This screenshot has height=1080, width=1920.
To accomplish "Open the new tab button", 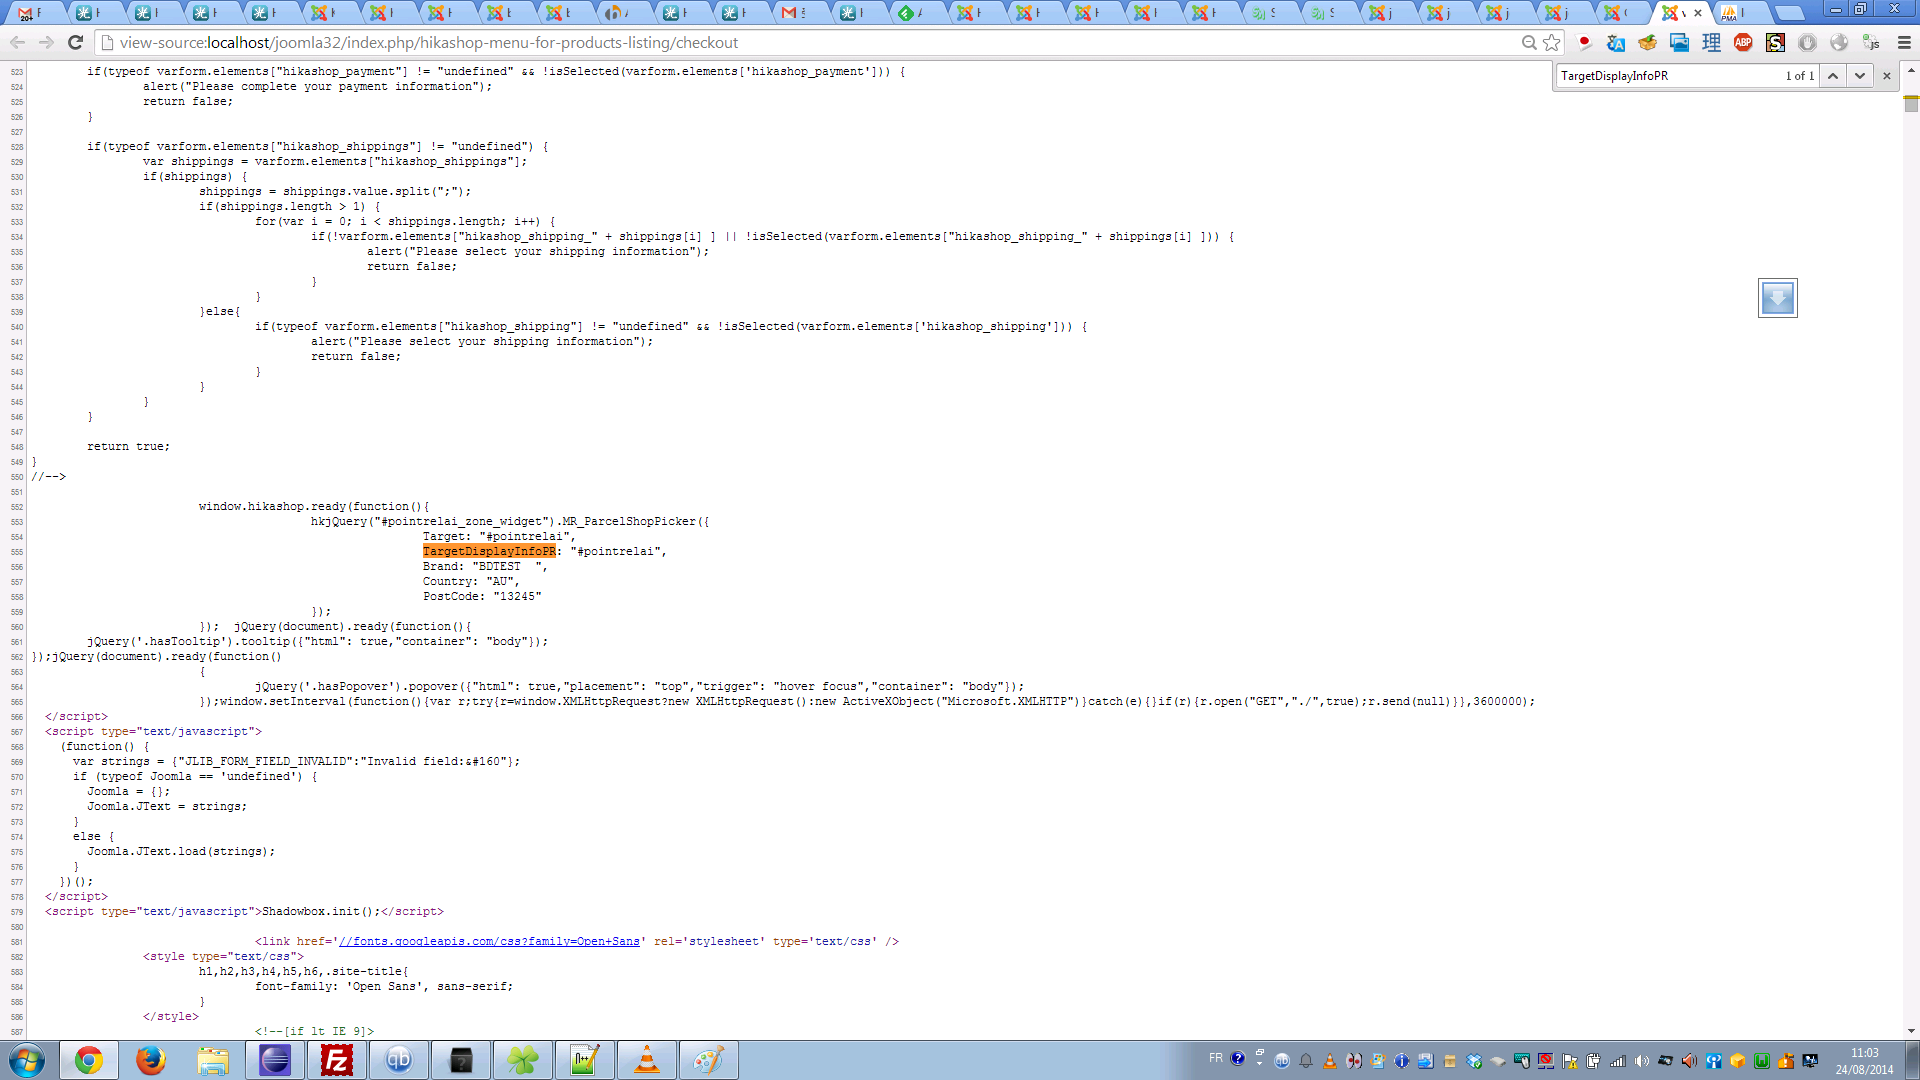I will click(1789, 13).
